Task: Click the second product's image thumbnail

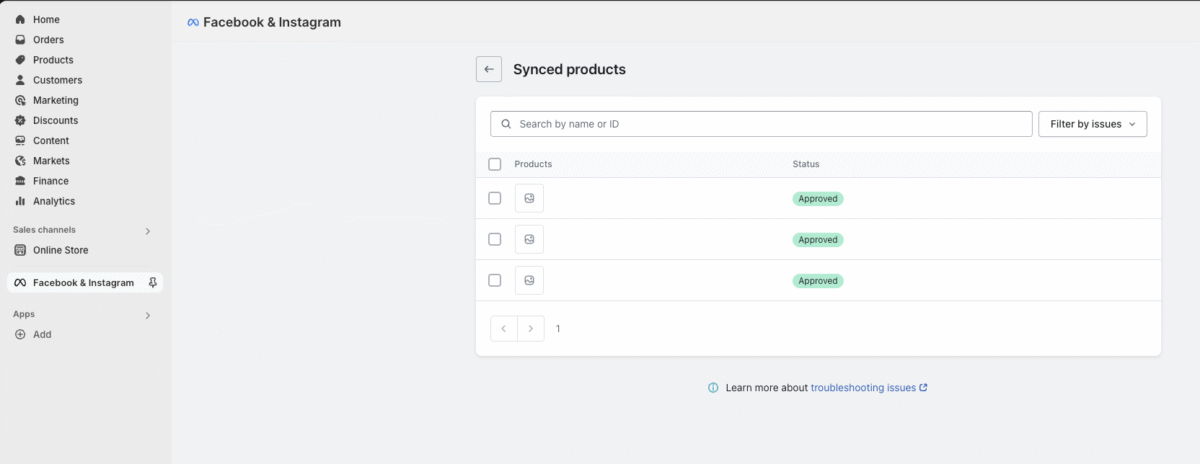Action: coord(529,239)
